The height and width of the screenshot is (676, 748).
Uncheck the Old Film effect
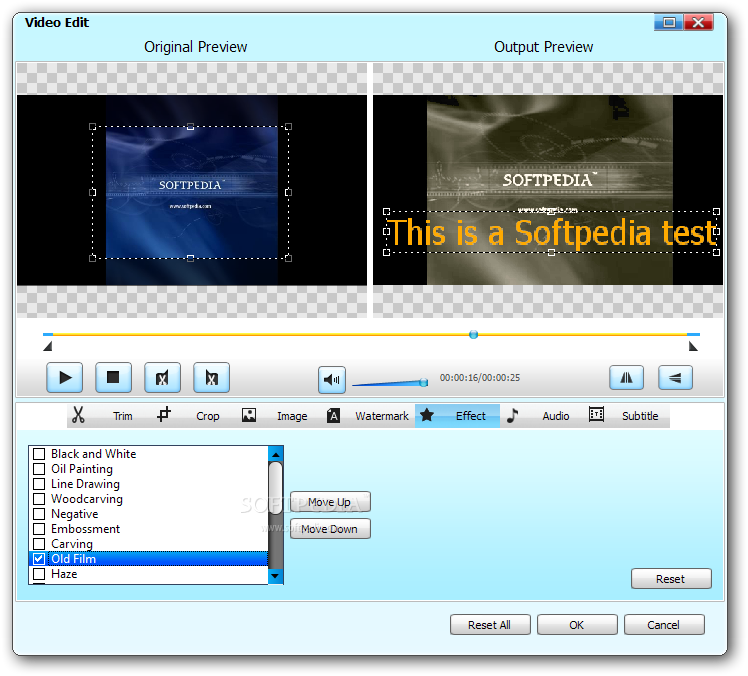click(39, 559)
